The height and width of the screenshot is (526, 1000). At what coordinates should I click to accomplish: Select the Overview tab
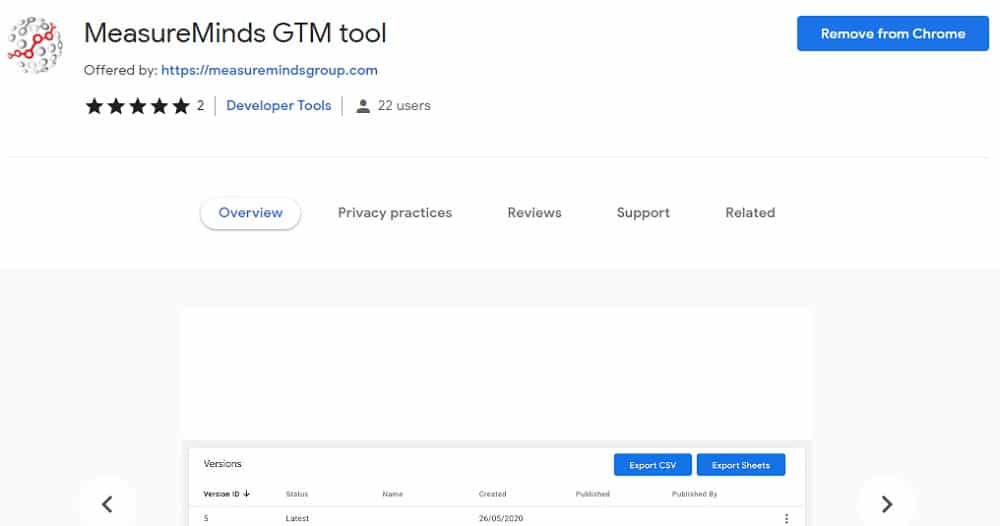(x=250, y=213)
